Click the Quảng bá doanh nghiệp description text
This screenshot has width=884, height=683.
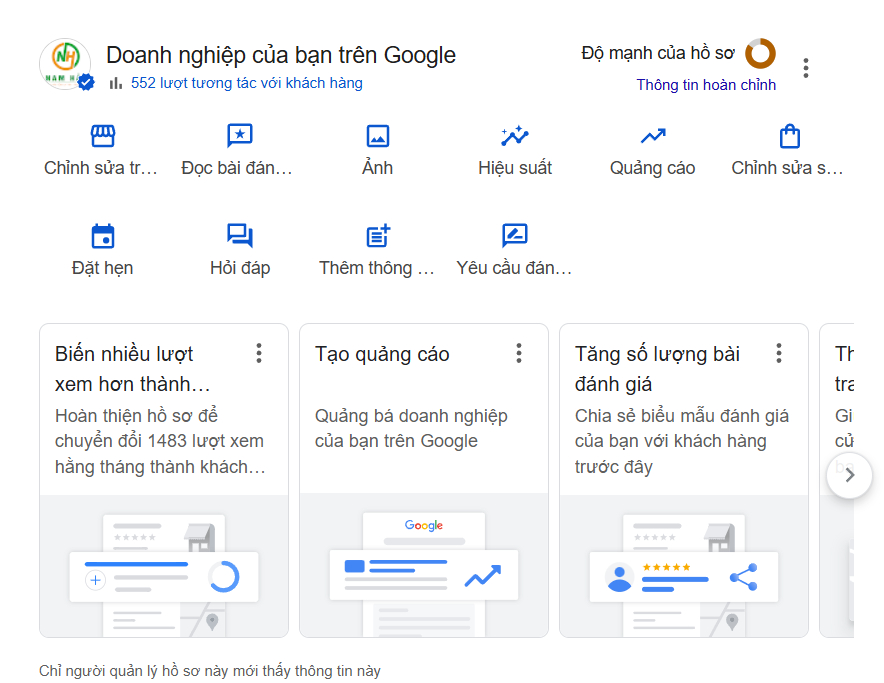coord(411,428)
